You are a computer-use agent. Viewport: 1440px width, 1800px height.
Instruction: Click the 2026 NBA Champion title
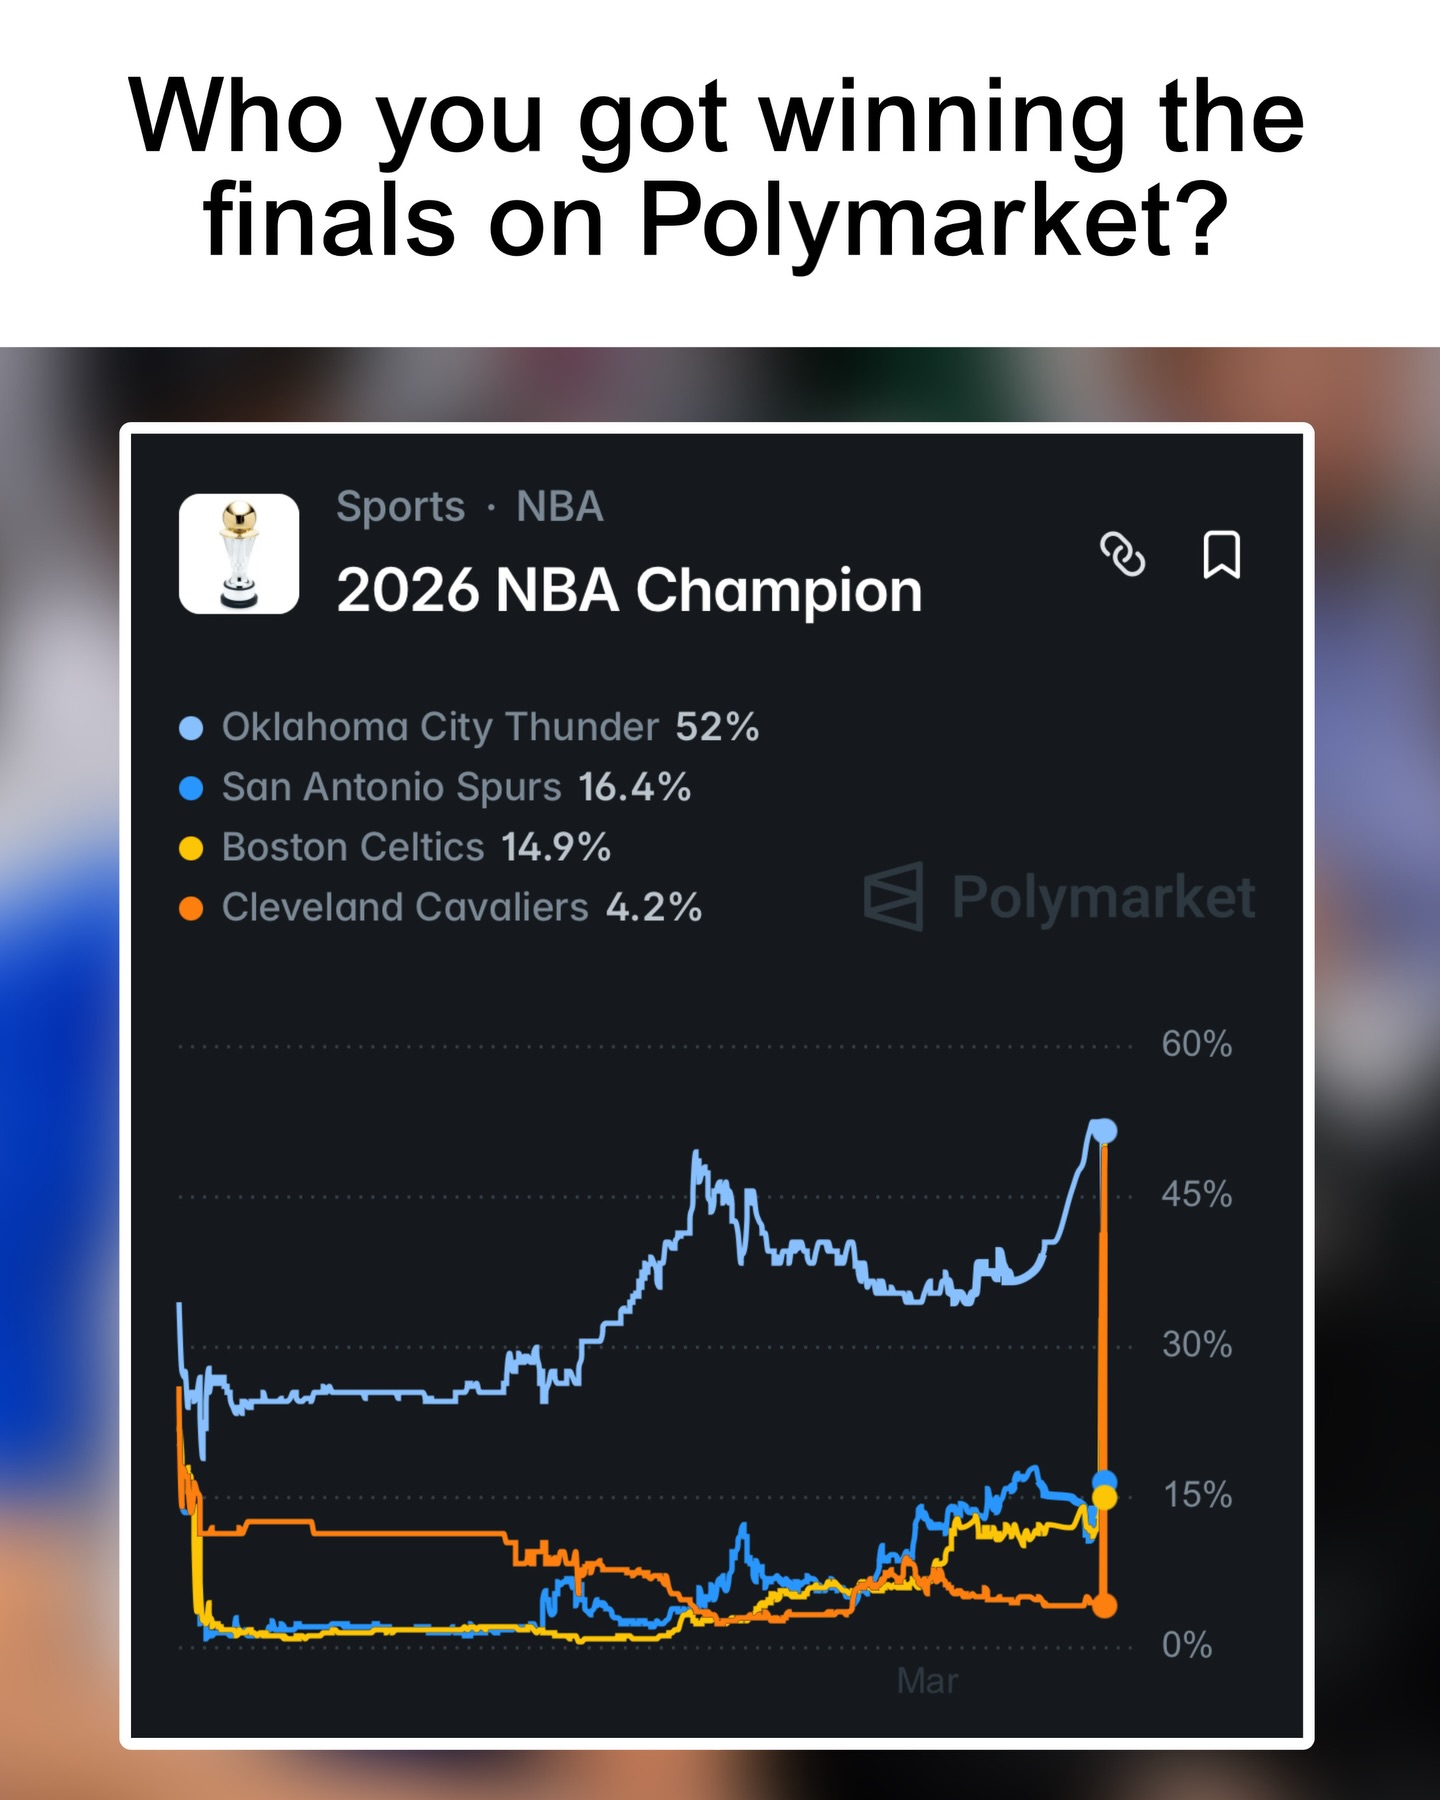click(629, 590)
